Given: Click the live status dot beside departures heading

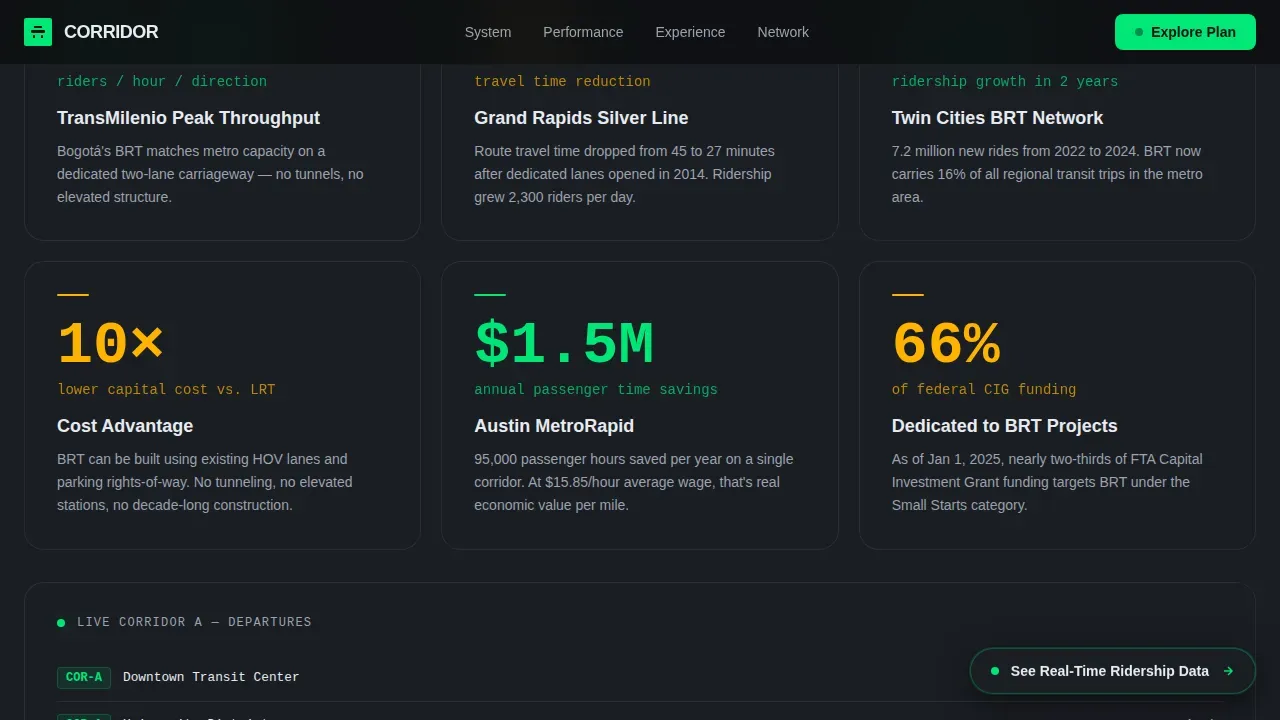Looking at the screenshot, I should click(x=61, y=623).
